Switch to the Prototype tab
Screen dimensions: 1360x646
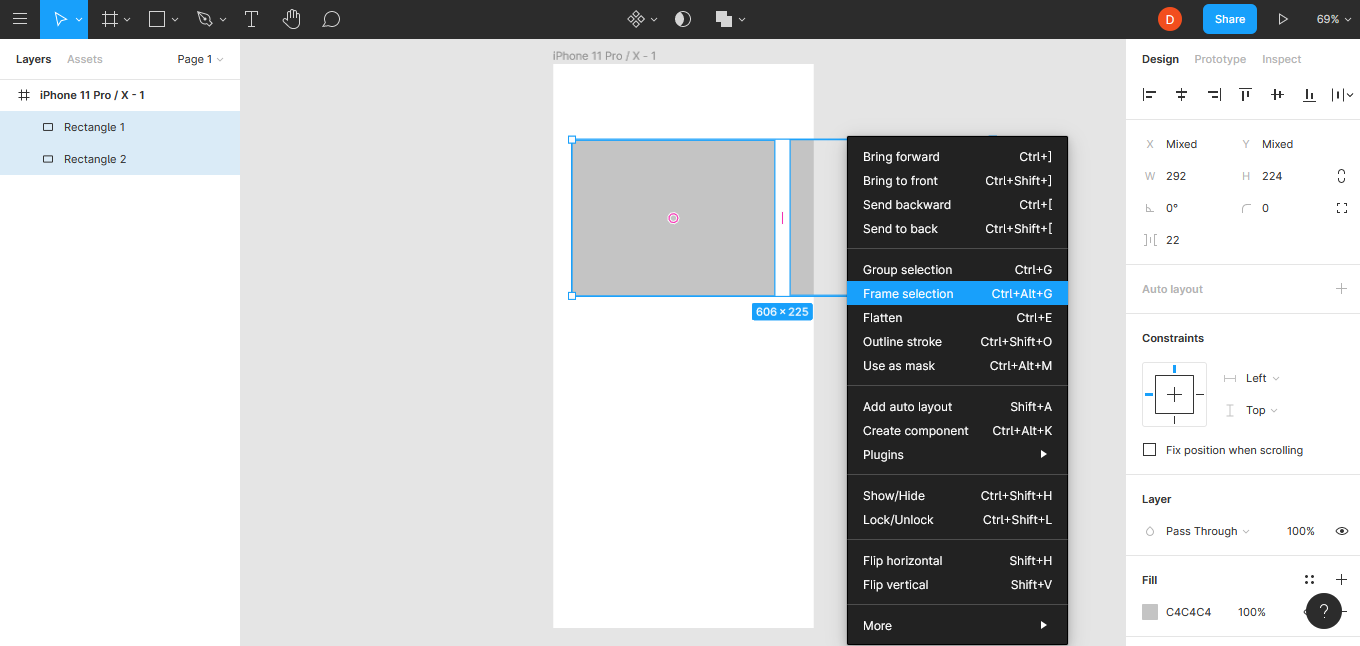(1220, 59)
